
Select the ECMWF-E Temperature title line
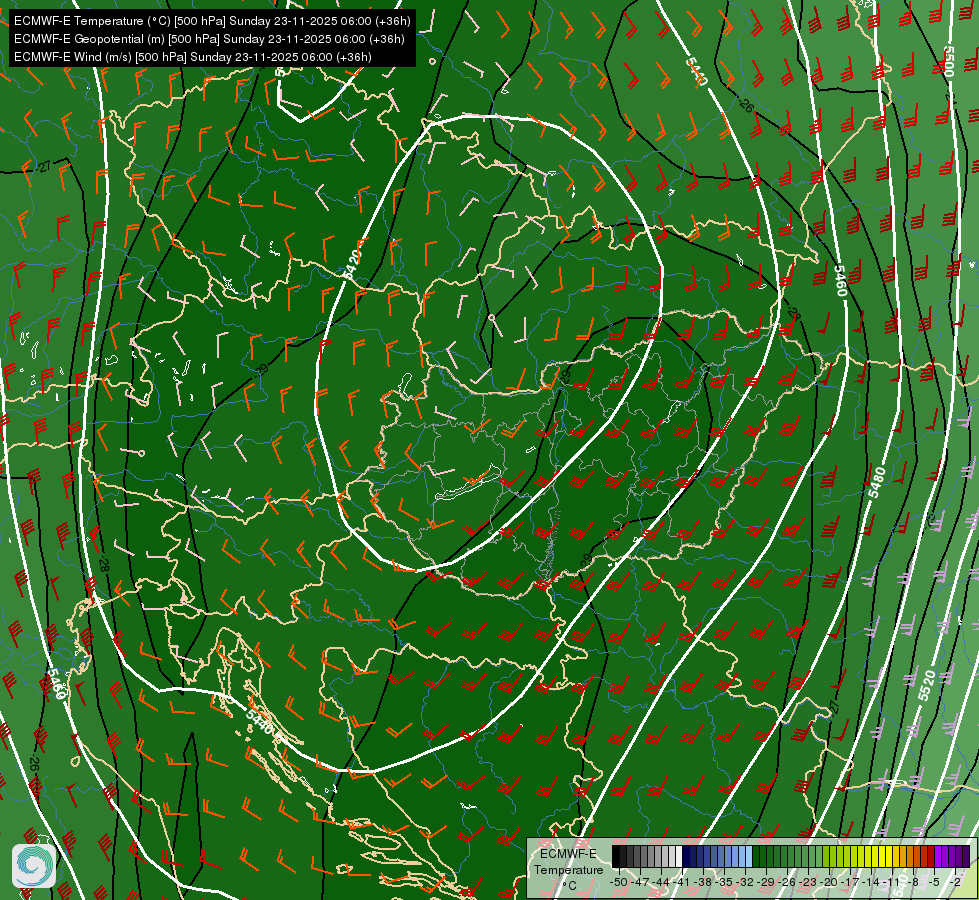coord(212,21)
